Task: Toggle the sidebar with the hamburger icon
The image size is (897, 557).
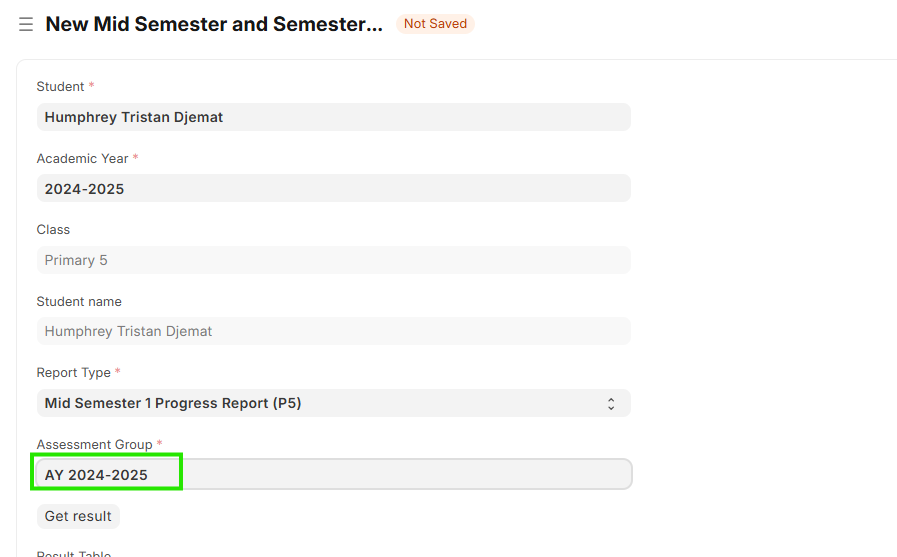Action: pos(26,24)
